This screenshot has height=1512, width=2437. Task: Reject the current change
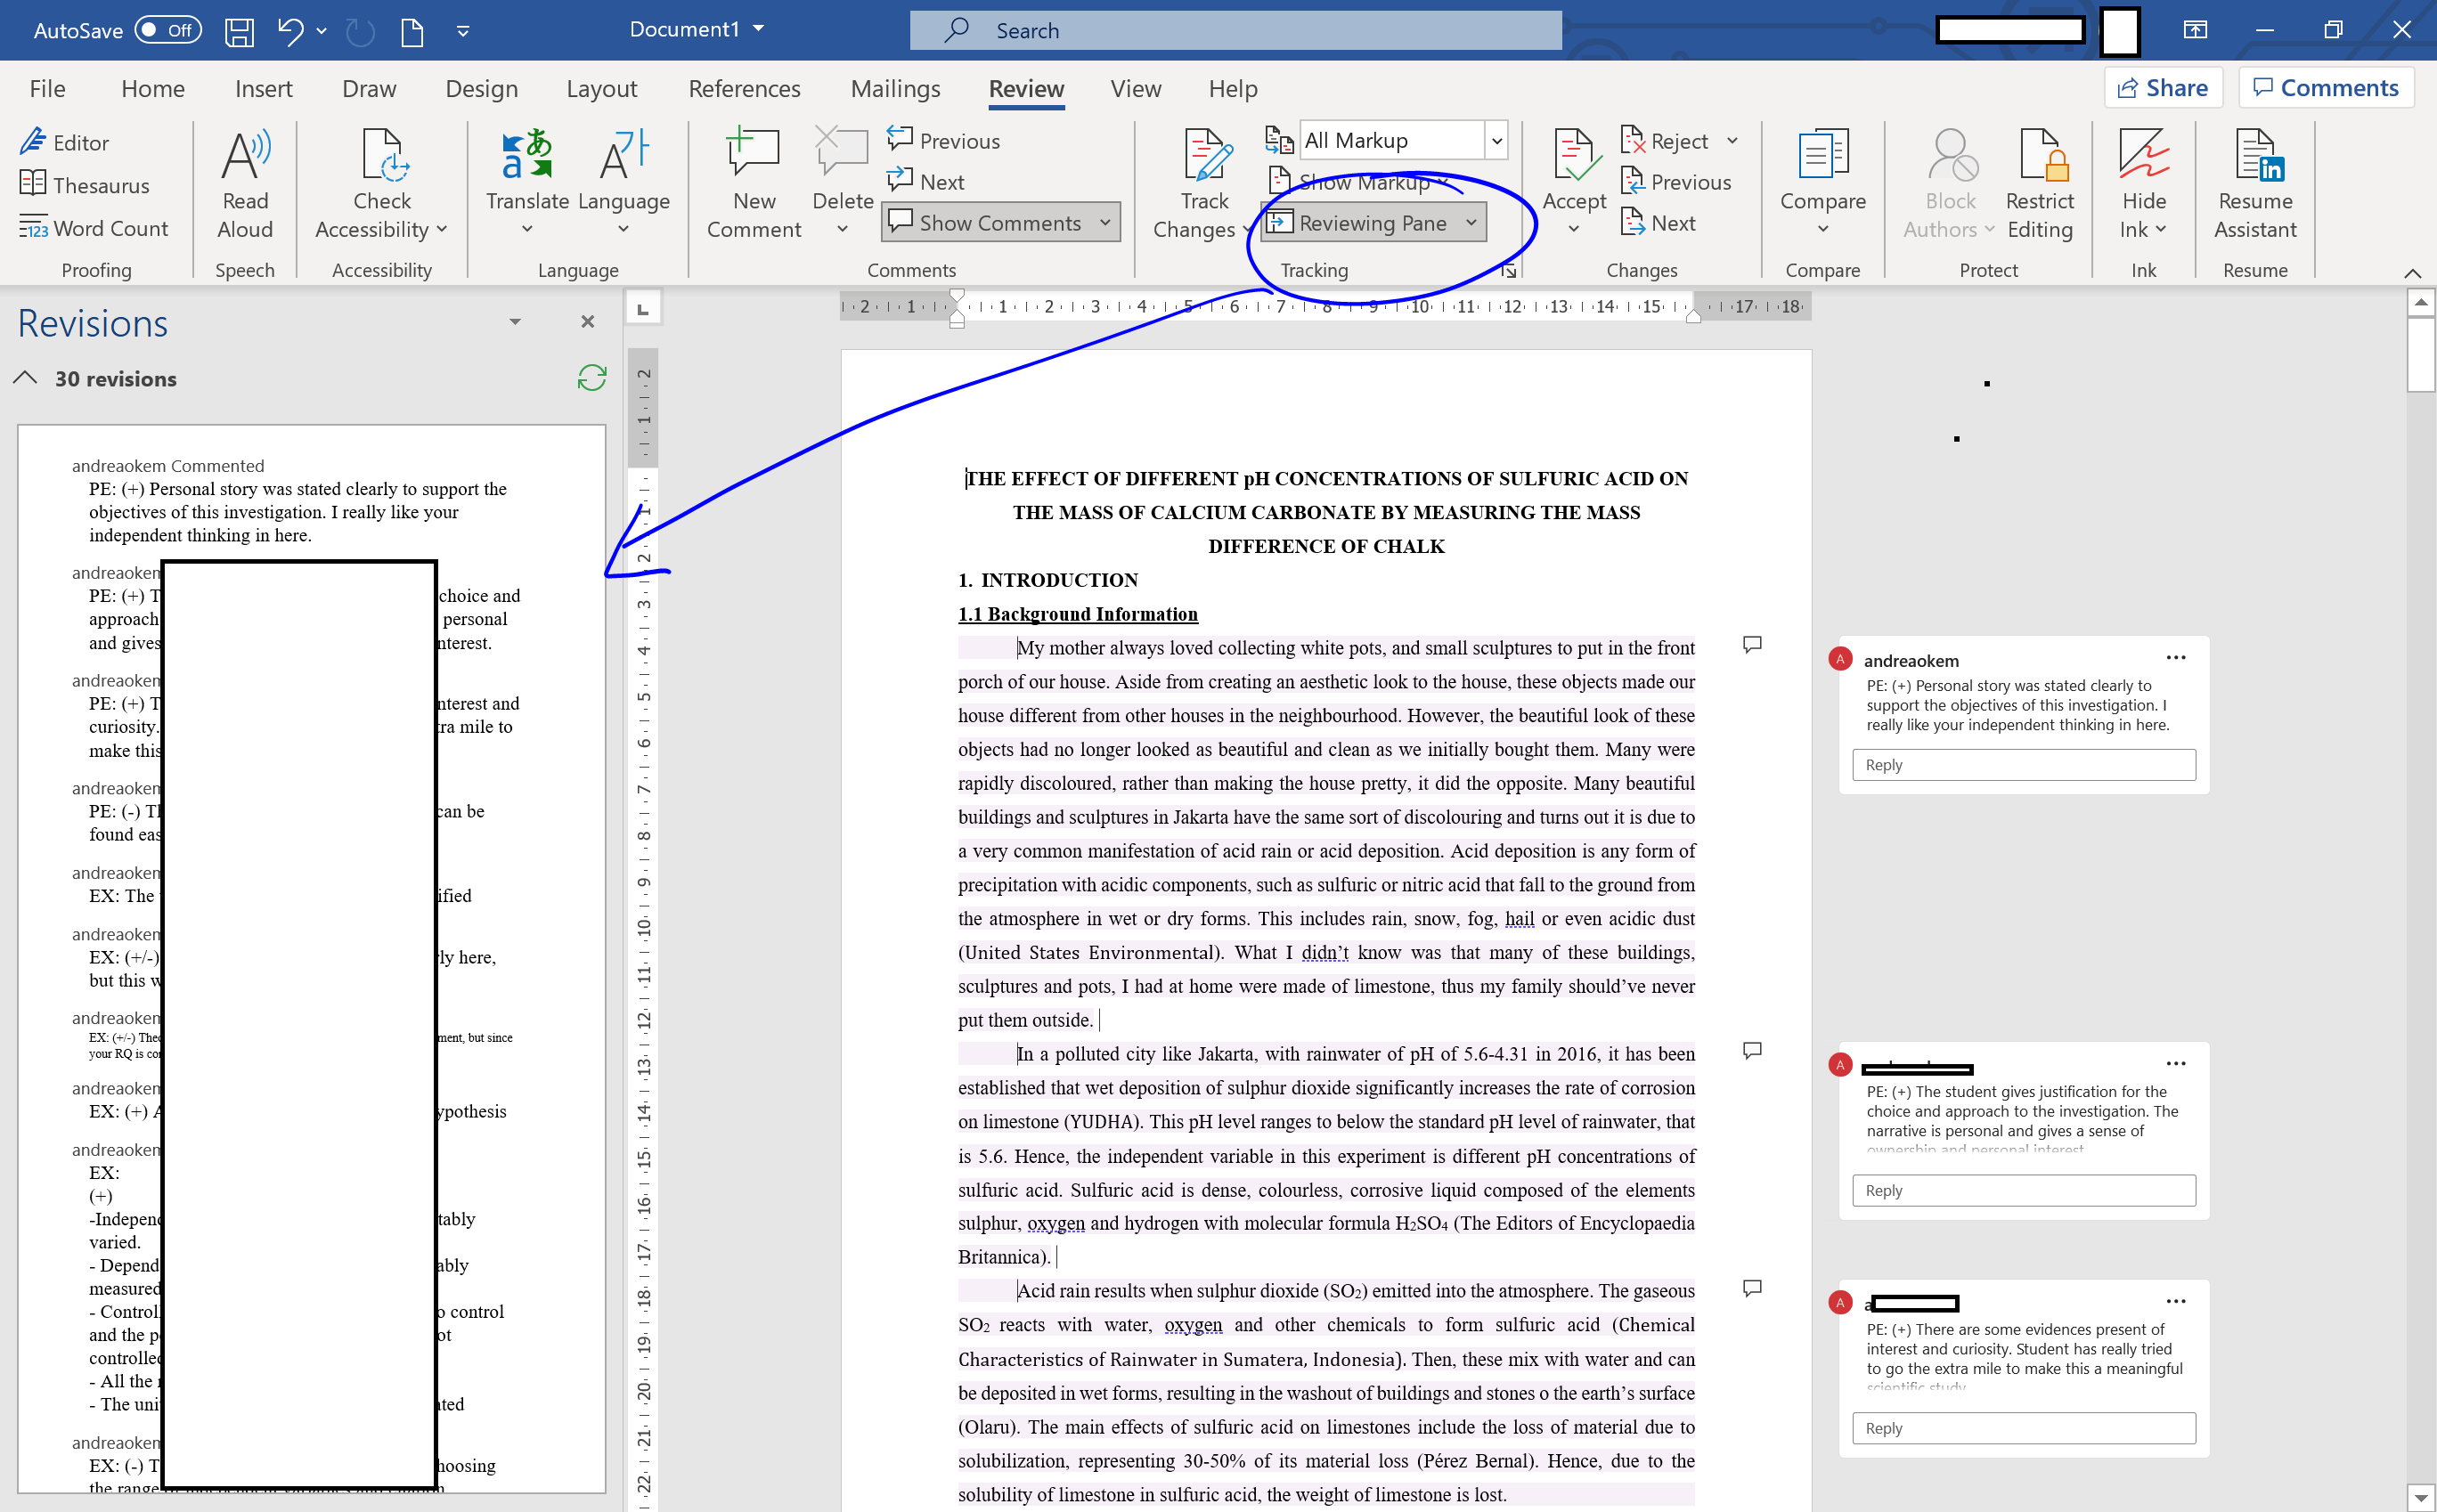pyautogui.click(x=1664, y=141)
